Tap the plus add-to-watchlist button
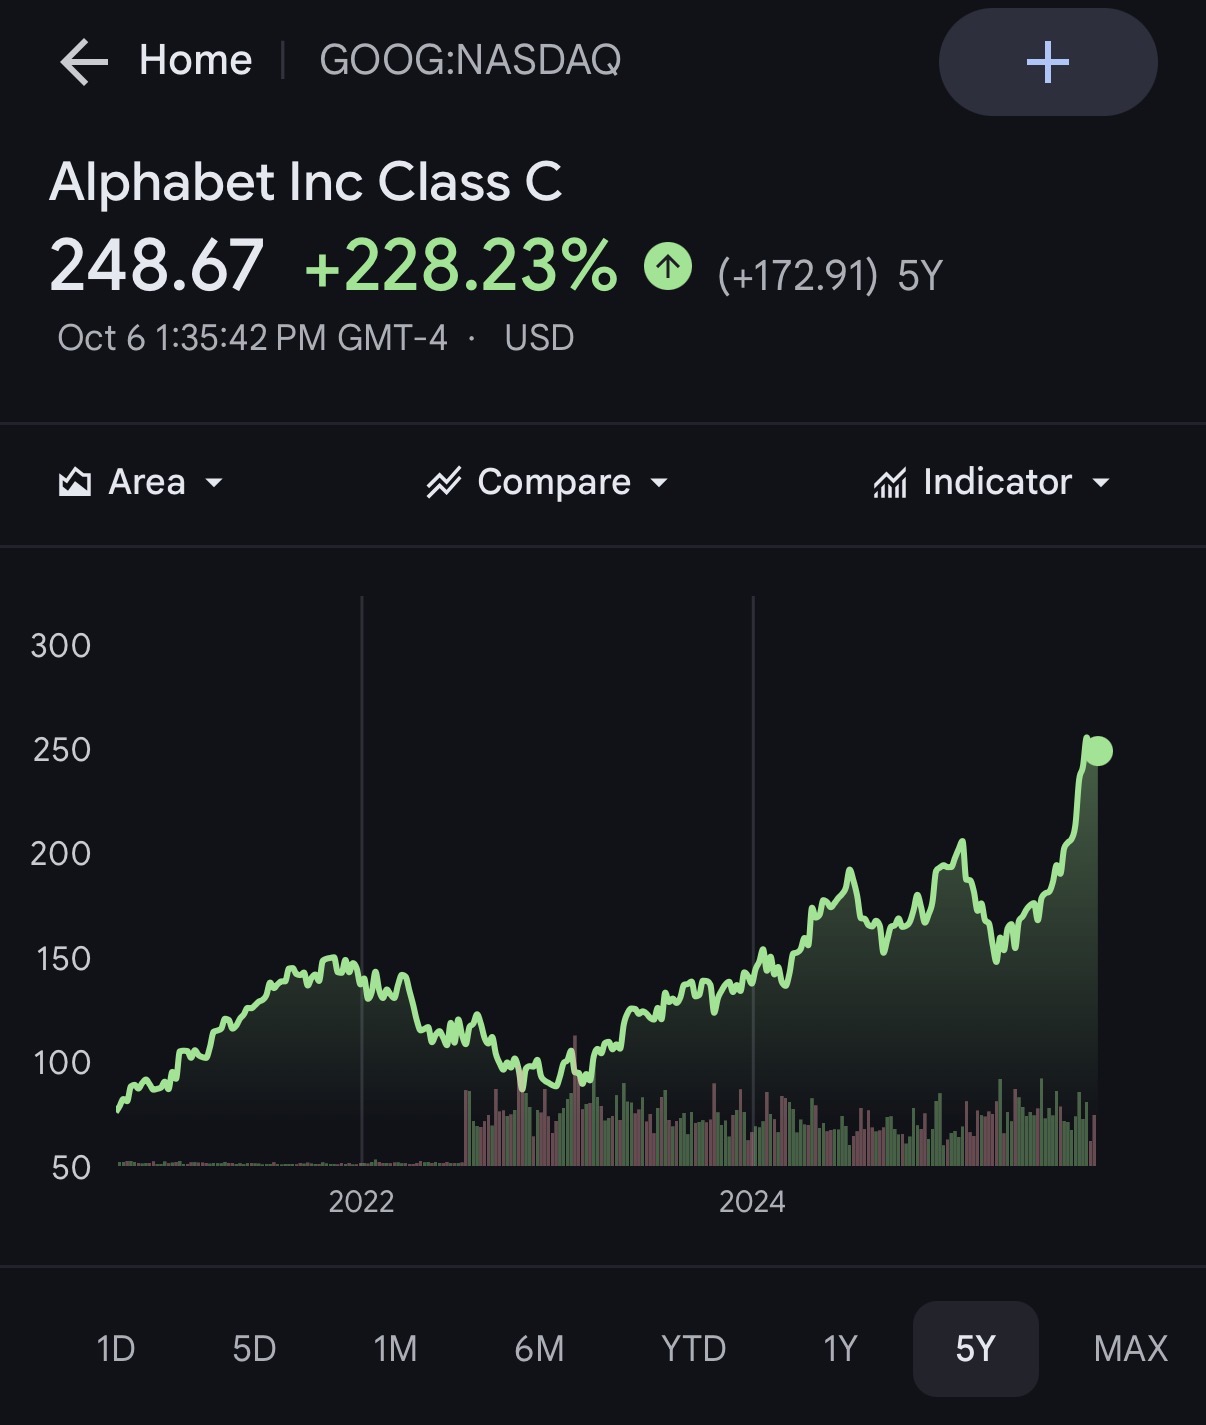The image size is (1206, 1425). pyautogui.click(x=1047, y=62)
